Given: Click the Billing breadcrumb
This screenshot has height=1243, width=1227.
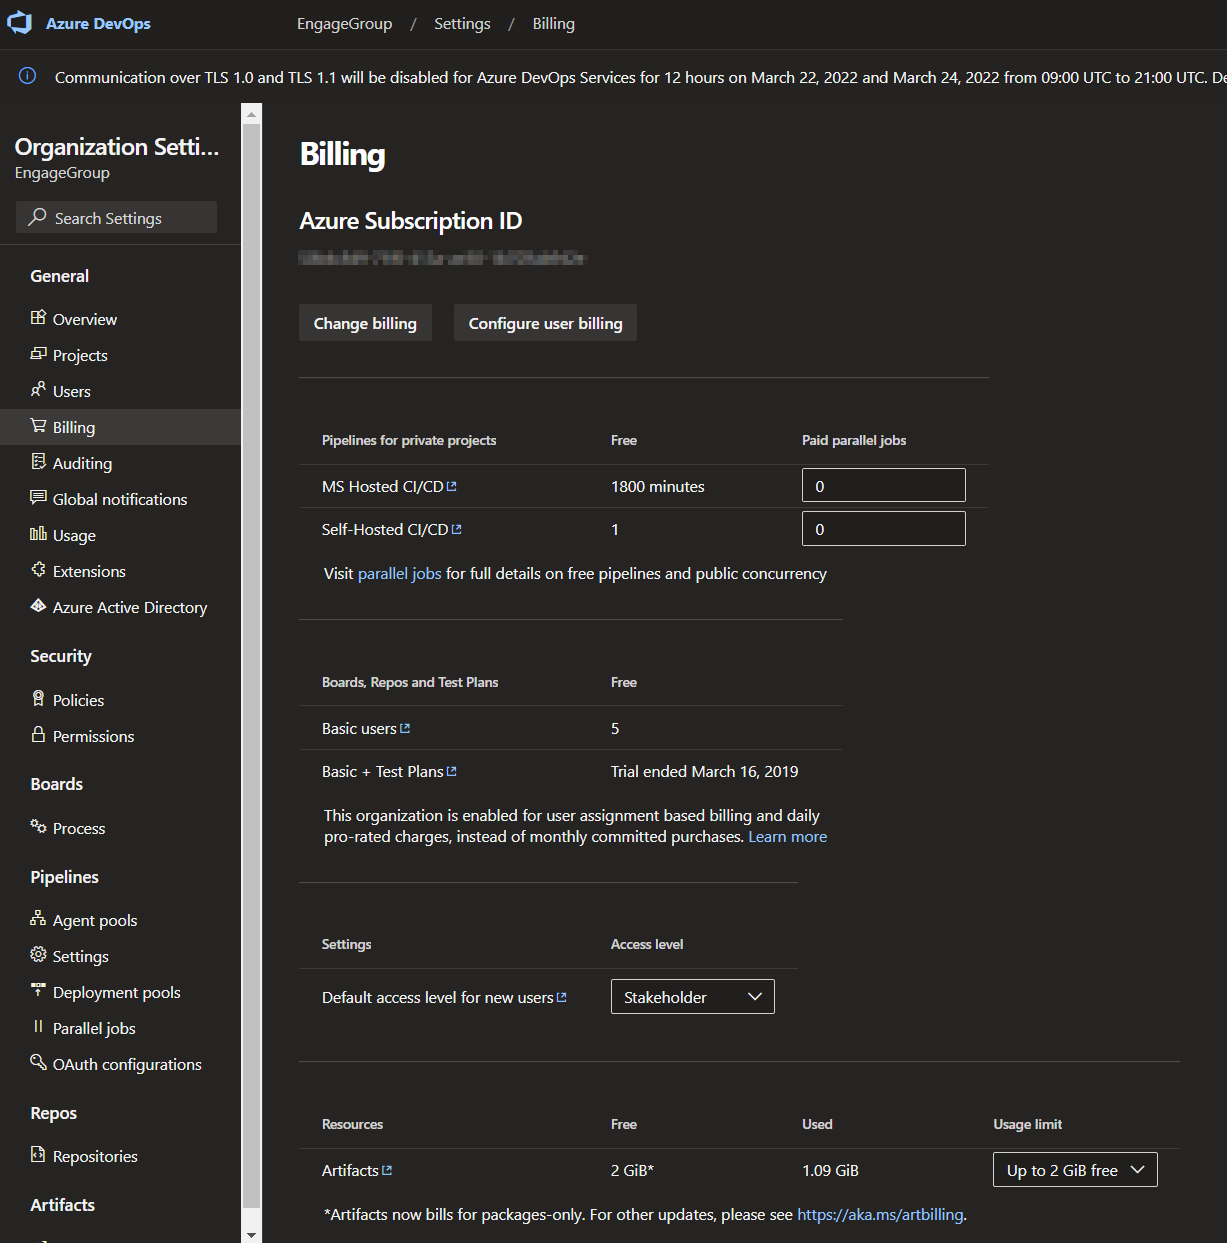Looking at the screenshot, I should click(553, 23).
